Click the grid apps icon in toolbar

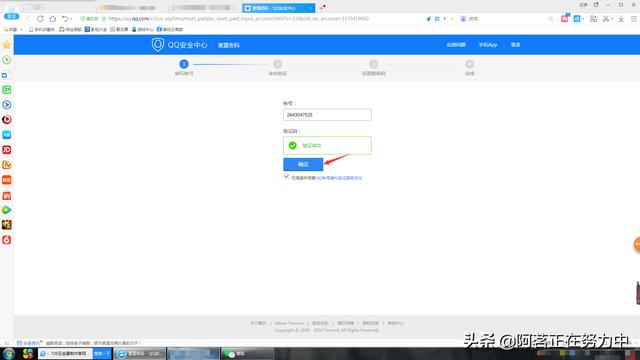(593, 19)
